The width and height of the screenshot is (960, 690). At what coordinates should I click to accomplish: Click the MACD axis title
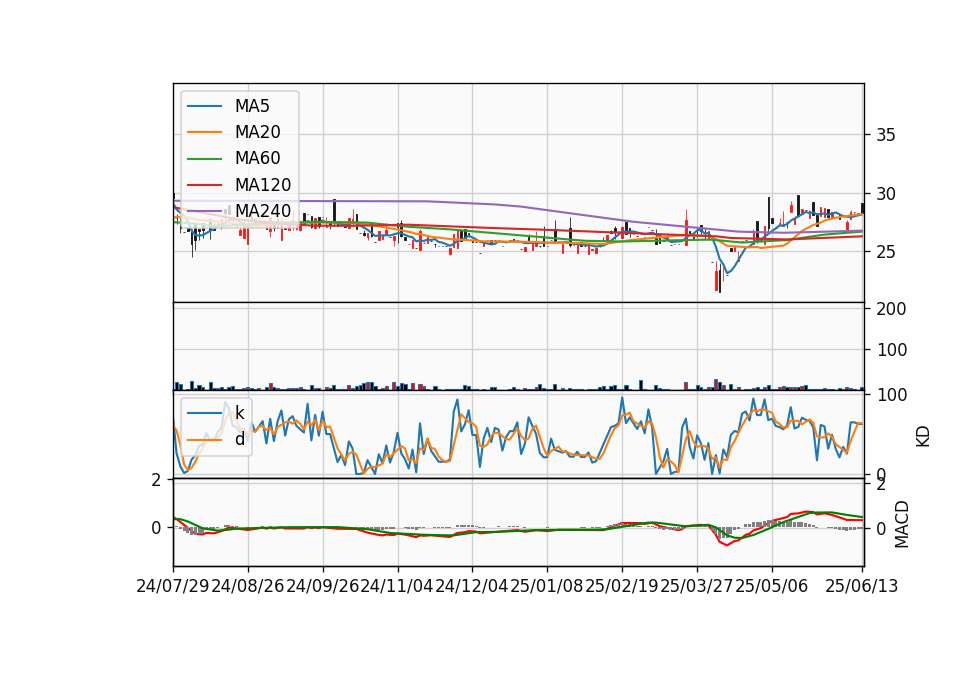tap(901, 525)
